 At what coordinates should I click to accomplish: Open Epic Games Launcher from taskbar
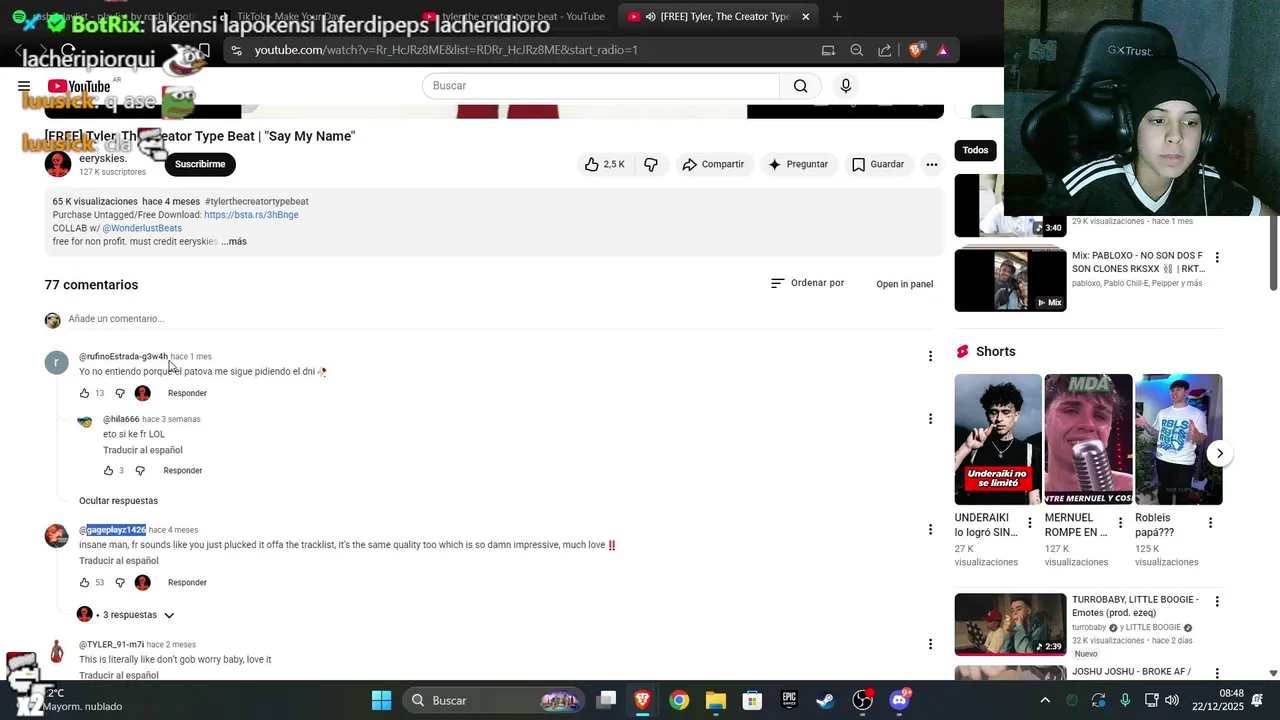[x=789, y=700]
